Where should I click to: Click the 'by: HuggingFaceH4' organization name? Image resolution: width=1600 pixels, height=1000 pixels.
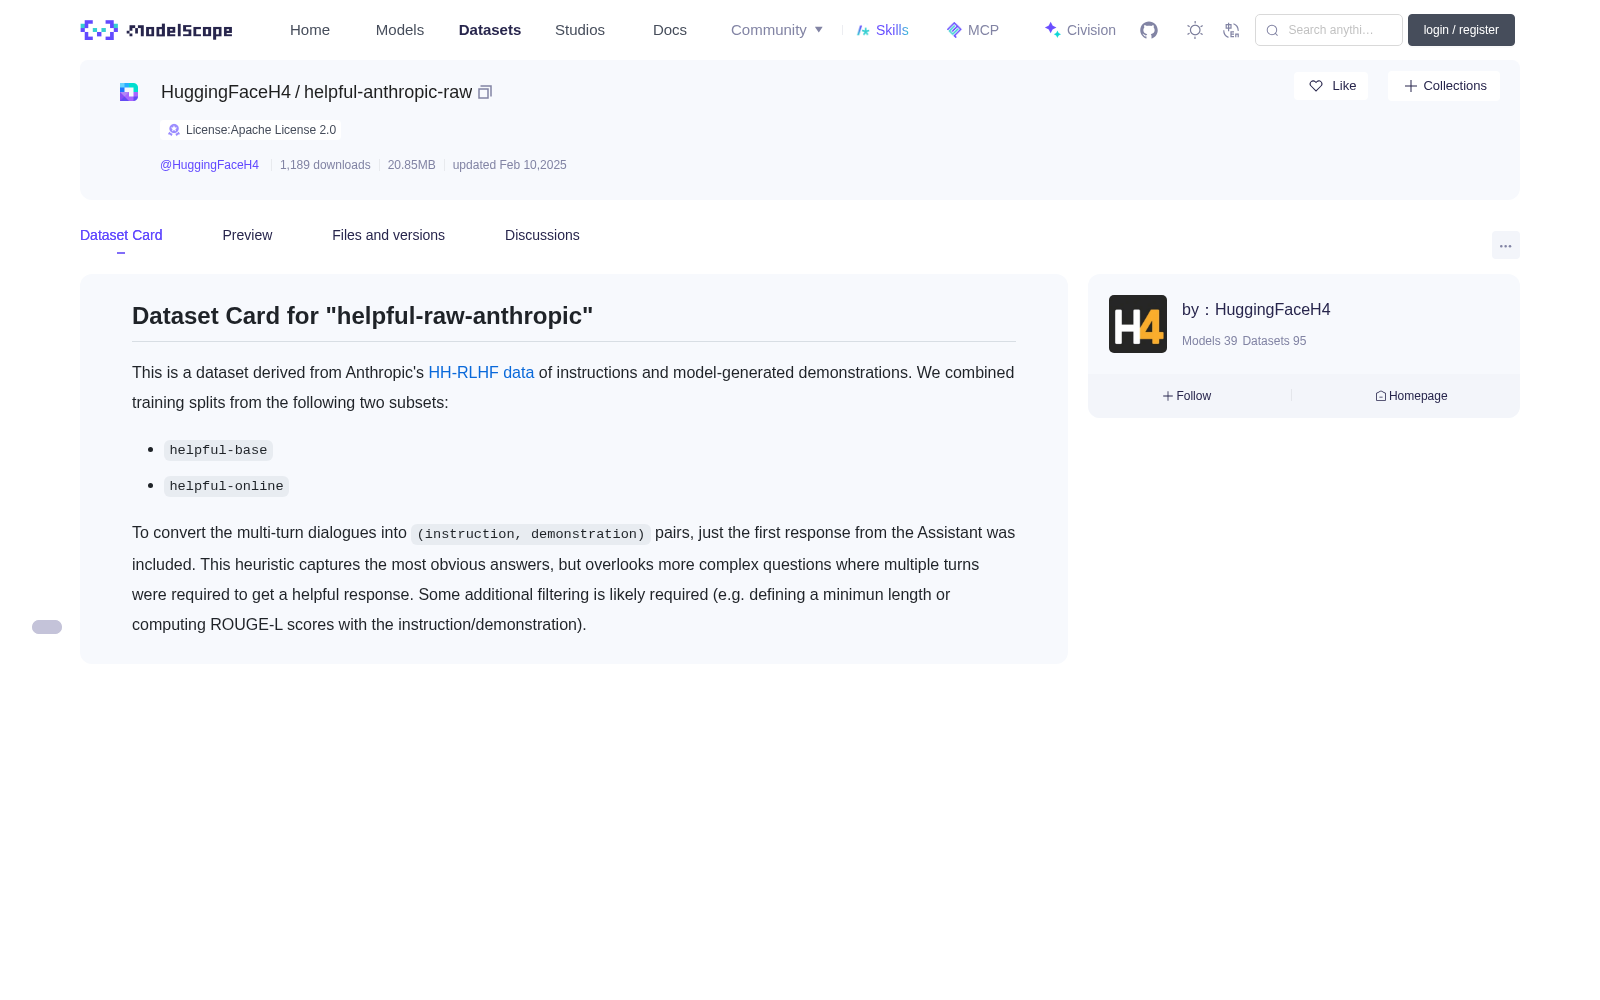(x=1256, y=310)
